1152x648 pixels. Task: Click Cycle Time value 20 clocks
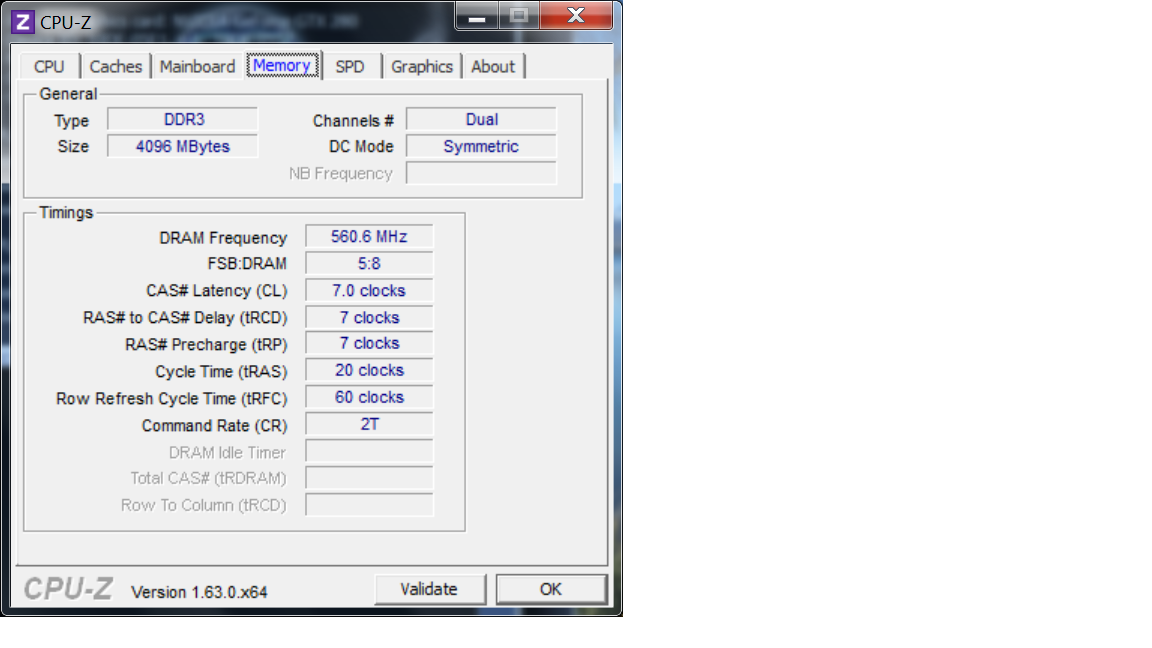tap(369, 370)
